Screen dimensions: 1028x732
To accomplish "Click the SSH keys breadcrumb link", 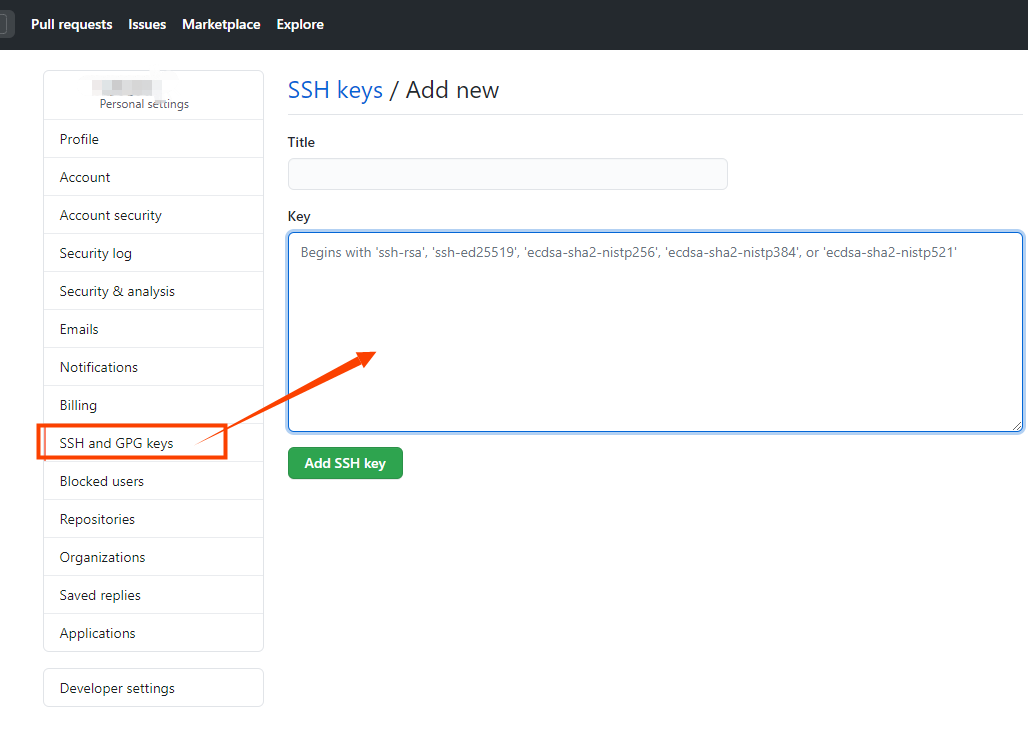I will pyautogui.click(x=335, y=90).
